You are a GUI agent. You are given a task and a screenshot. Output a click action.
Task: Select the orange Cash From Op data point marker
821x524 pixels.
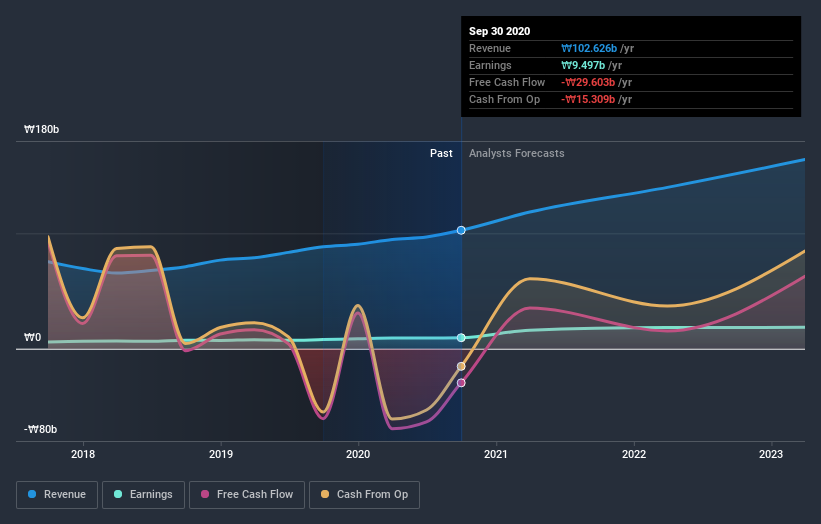pyautogui.click(x=461, y=366)
